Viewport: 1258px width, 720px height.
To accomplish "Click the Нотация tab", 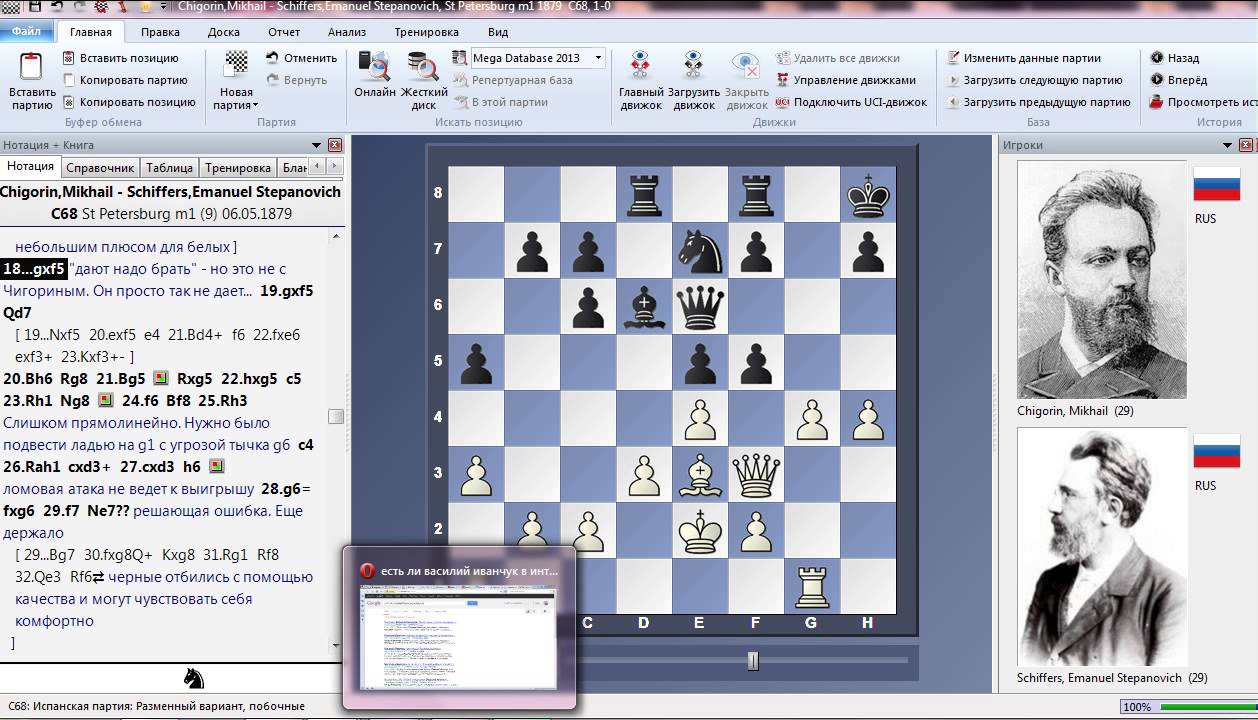I will 30,167.
